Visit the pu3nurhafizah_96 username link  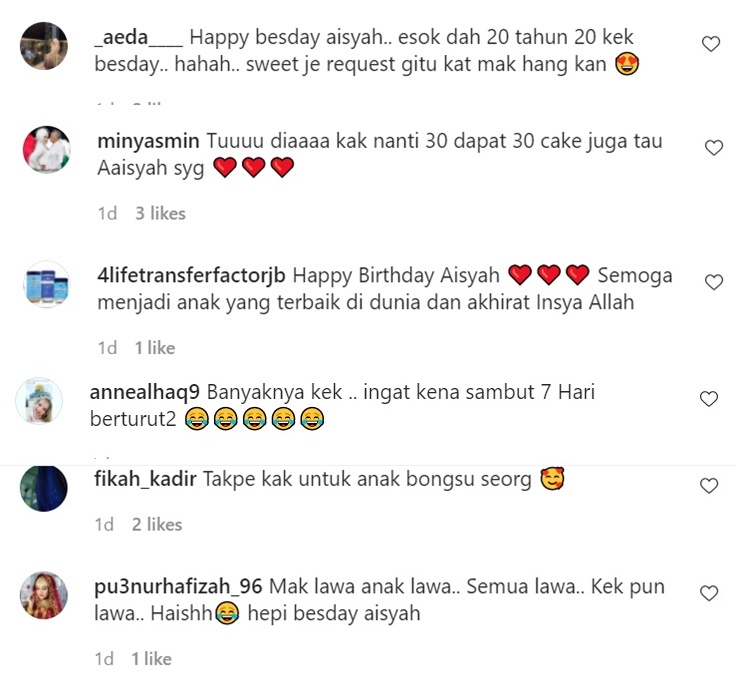pyautogui.click(x=178, y=587)
